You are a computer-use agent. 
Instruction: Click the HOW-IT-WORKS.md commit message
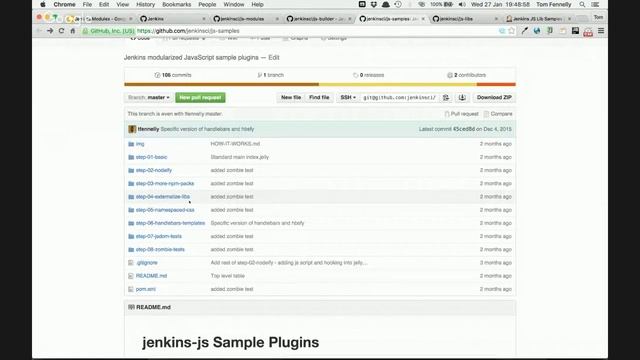pyautogui.click(x=235, y=144)
